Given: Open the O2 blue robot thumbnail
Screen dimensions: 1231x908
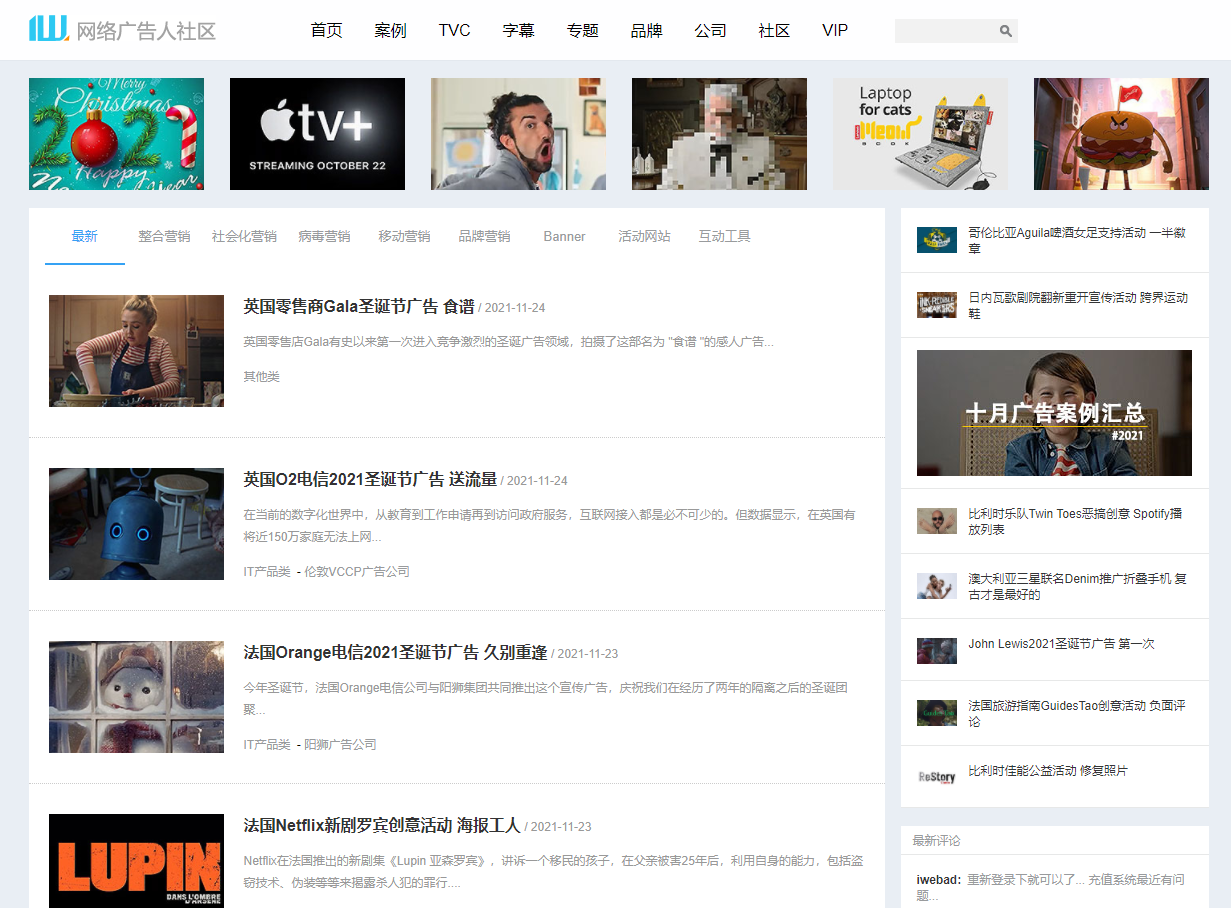Looking at the screenshot, I should [136, 524].
